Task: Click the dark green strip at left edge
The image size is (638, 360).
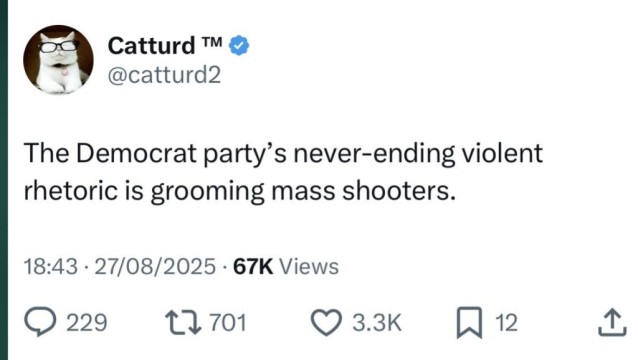Action: point(4,180)
